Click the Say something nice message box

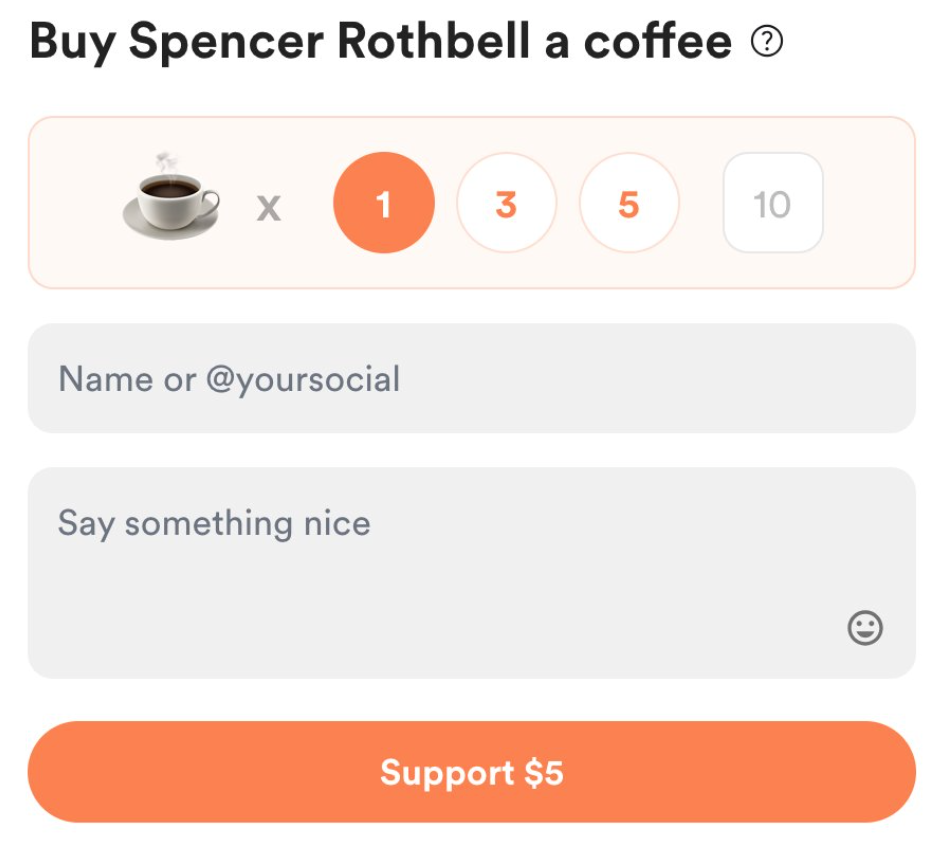coord(472,573)
